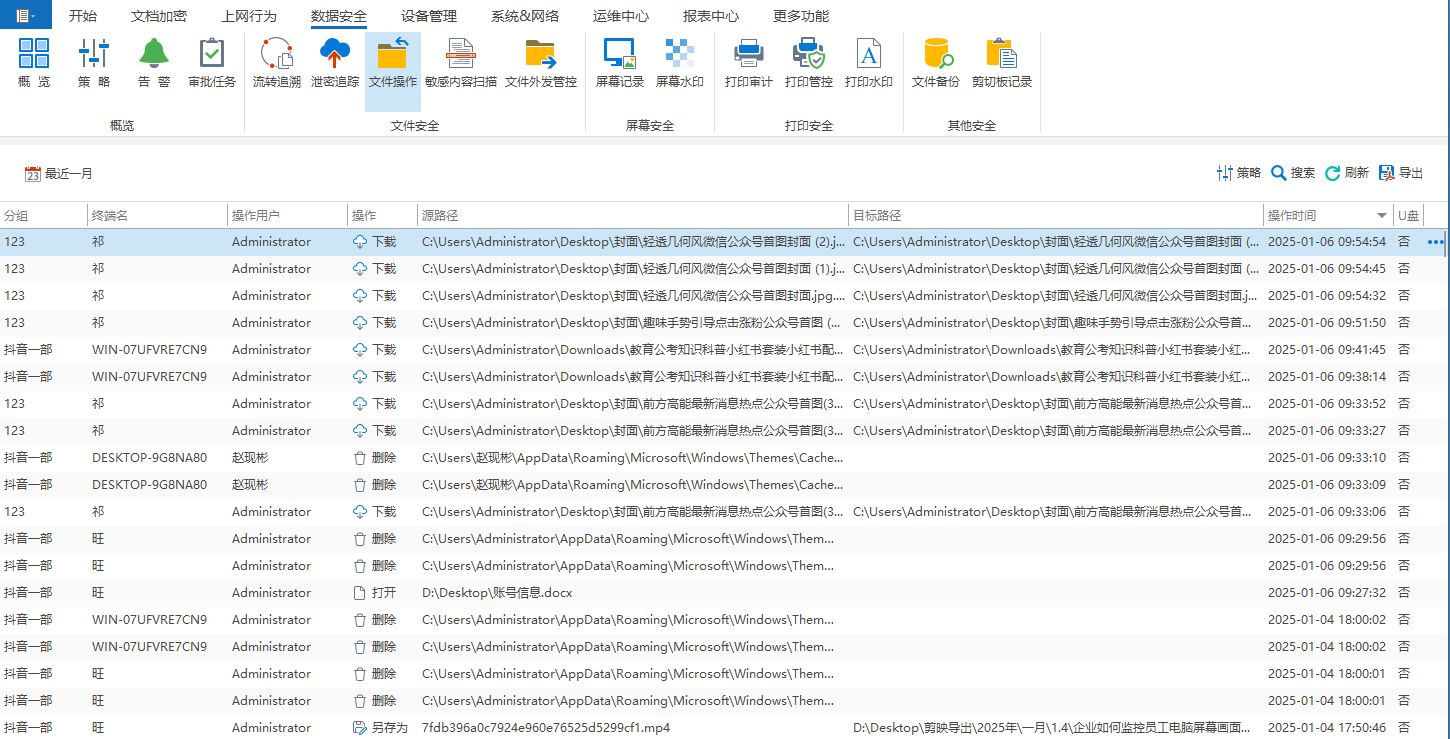Click the 刷新 refresh button
This screenshot has width=1450, height=739.
point(1346,173)
